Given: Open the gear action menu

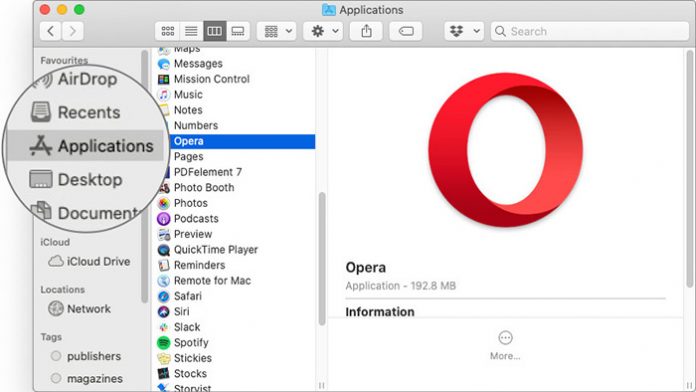Looking at the screenshot, I should (323, 31).
